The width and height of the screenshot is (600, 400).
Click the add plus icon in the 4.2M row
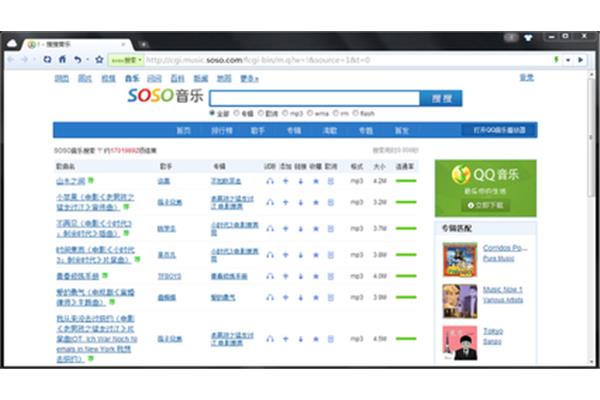(285, 181)
